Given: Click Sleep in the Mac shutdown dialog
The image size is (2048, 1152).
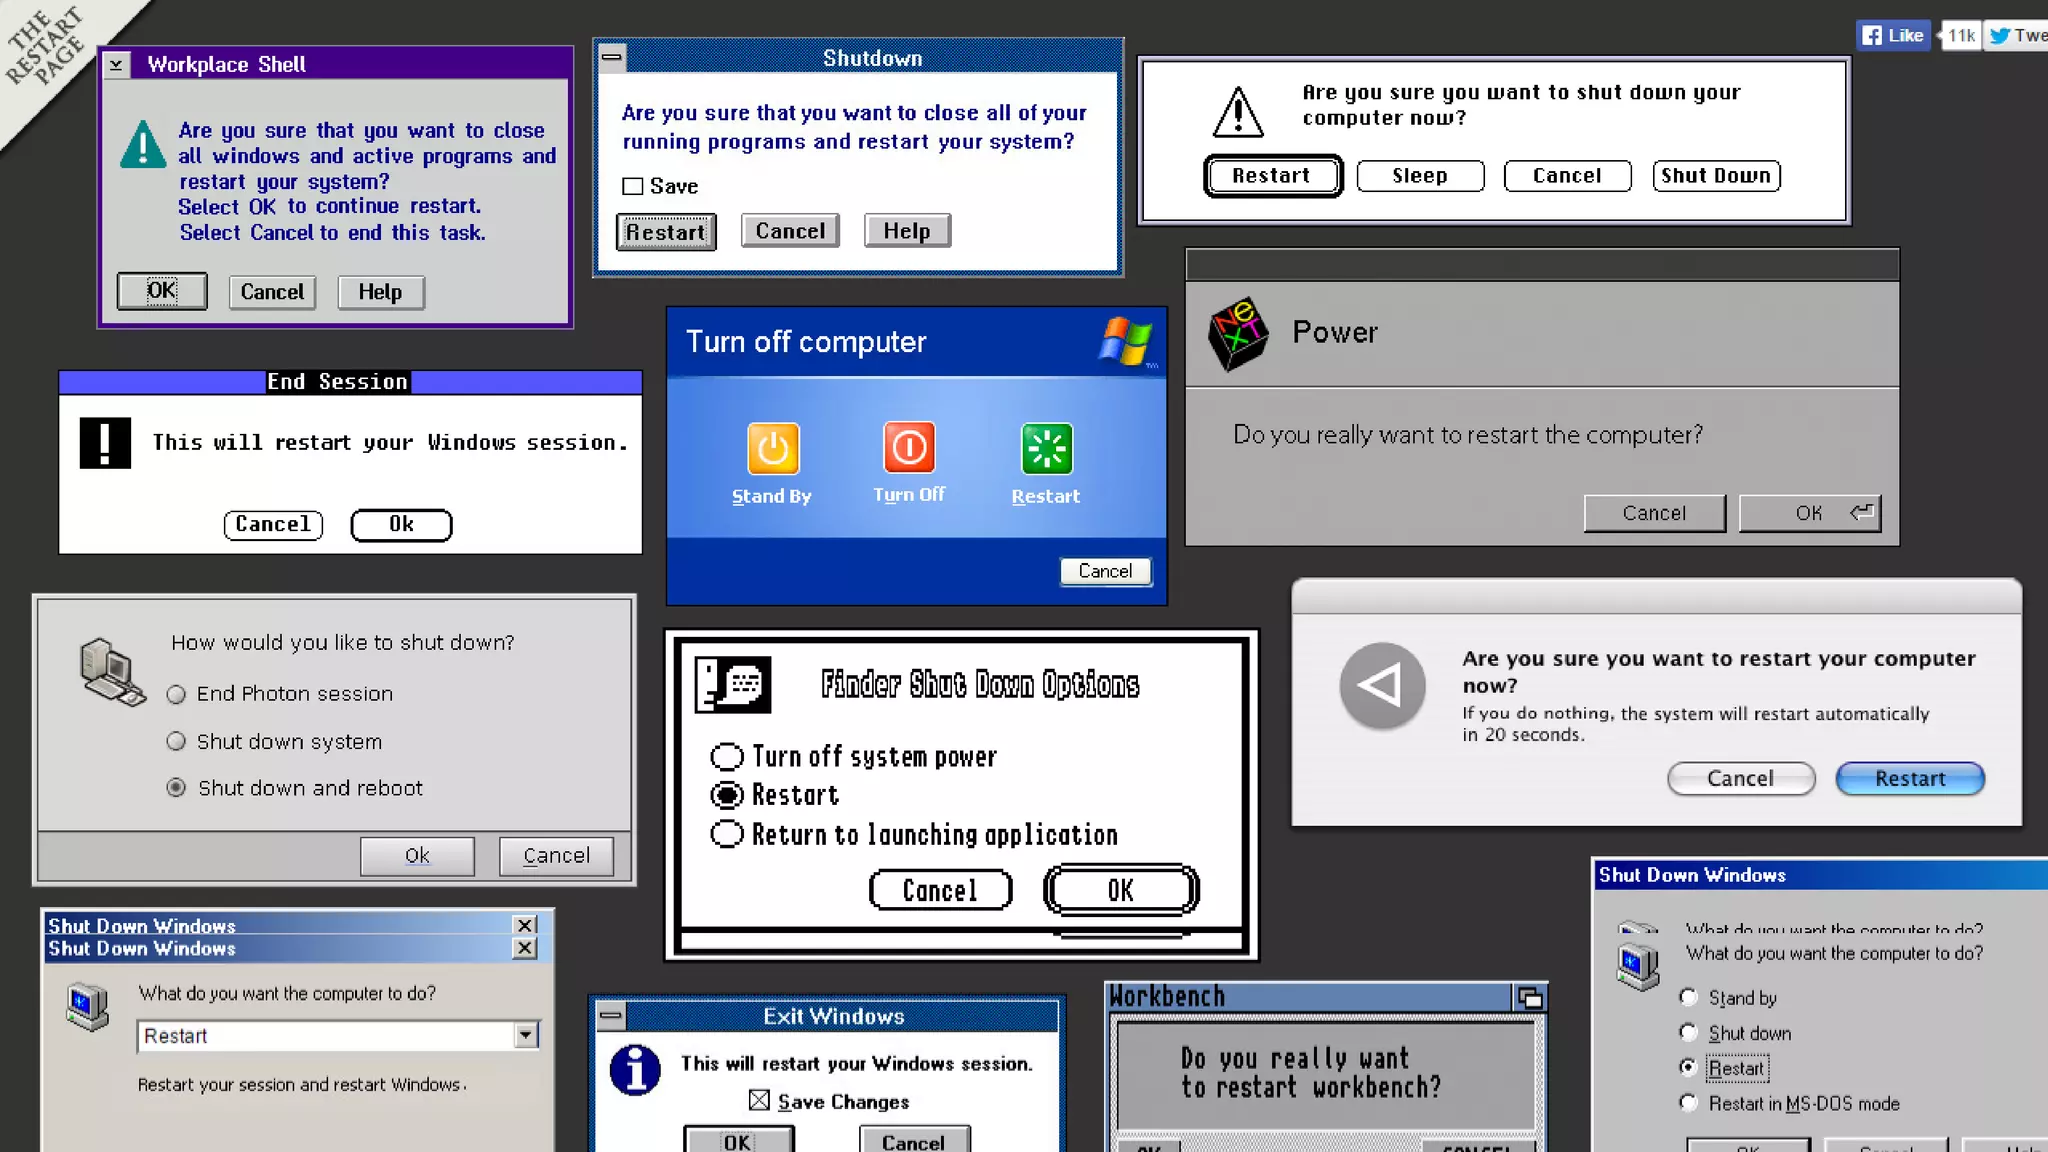Looking at the screenshot, I should point(1419,176).
